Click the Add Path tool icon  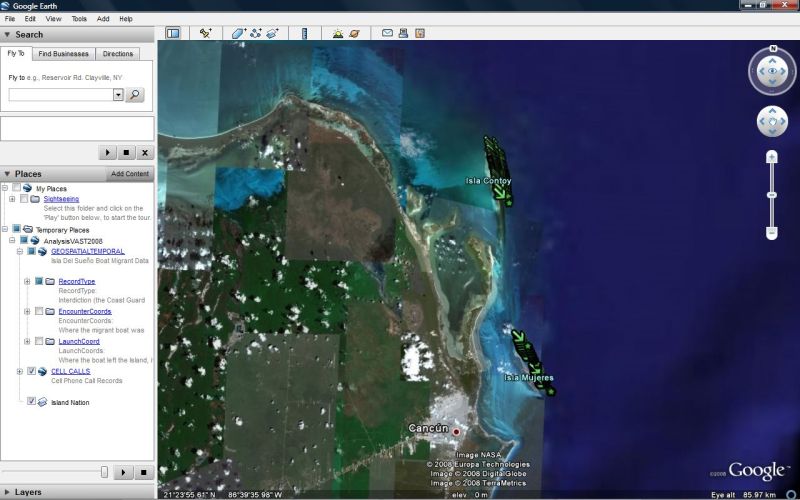click(x=255, y=33)
